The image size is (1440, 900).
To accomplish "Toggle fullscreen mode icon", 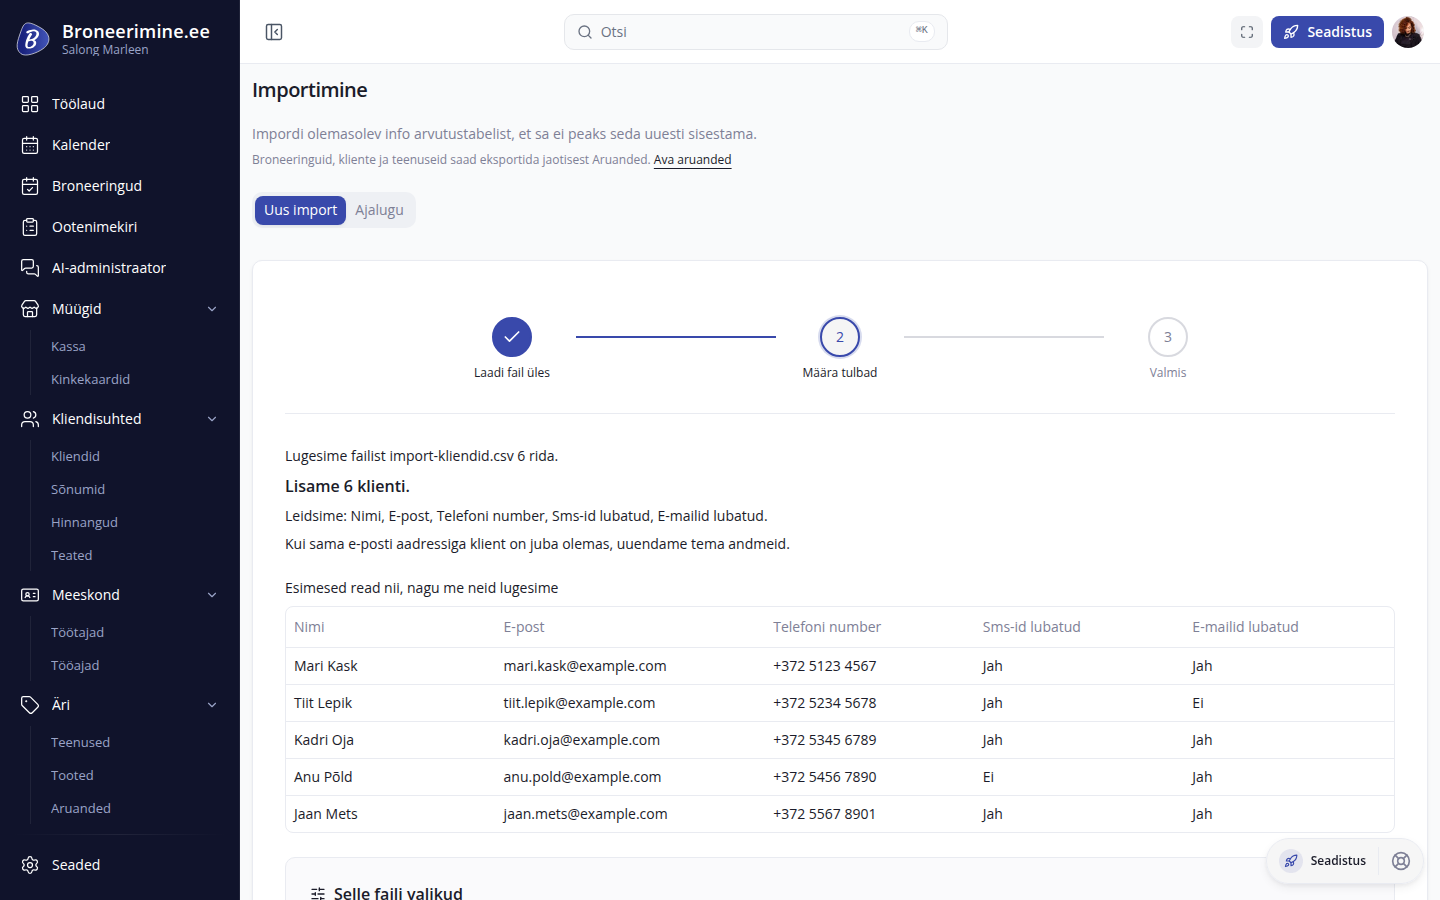I will point(1247,32).
